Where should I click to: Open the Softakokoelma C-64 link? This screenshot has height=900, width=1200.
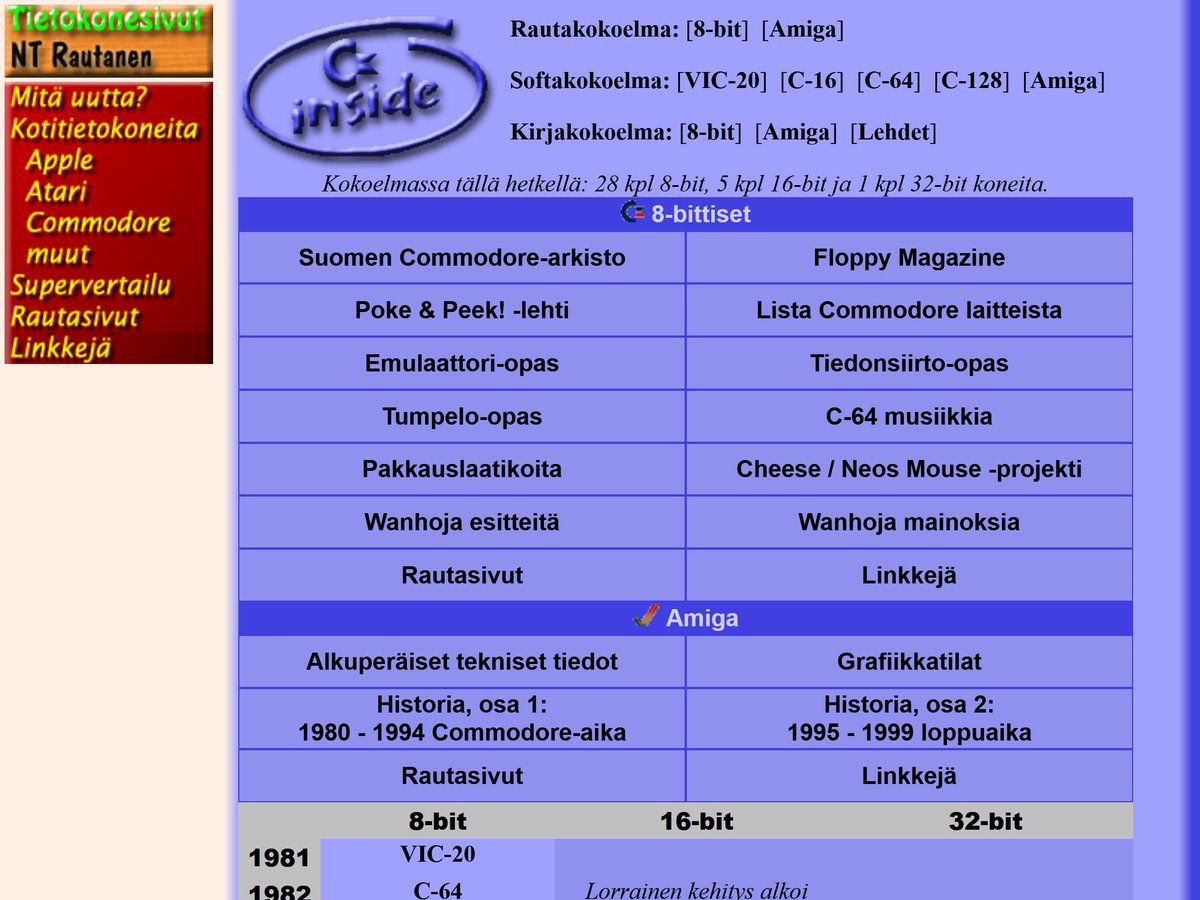pyautogui.click(x=889, y=81)
